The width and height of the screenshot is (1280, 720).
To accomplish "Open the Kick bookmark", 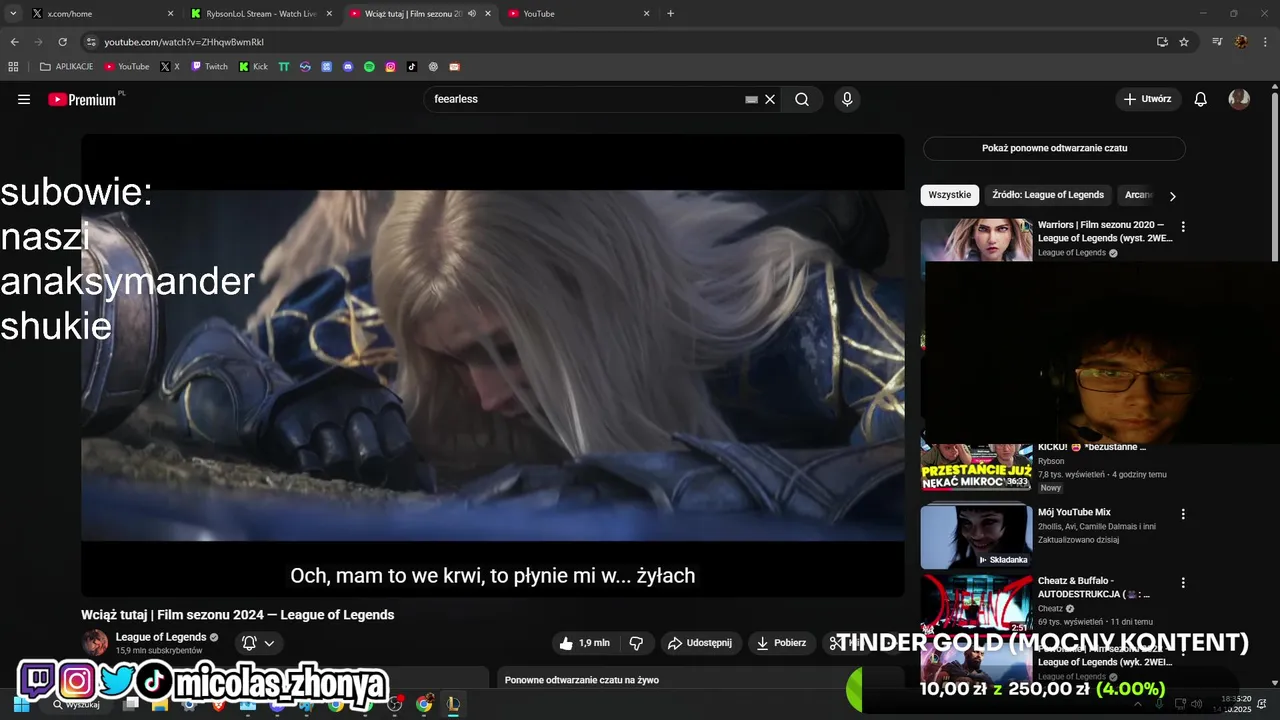I will pyautogui.click(x=254, y=67).
